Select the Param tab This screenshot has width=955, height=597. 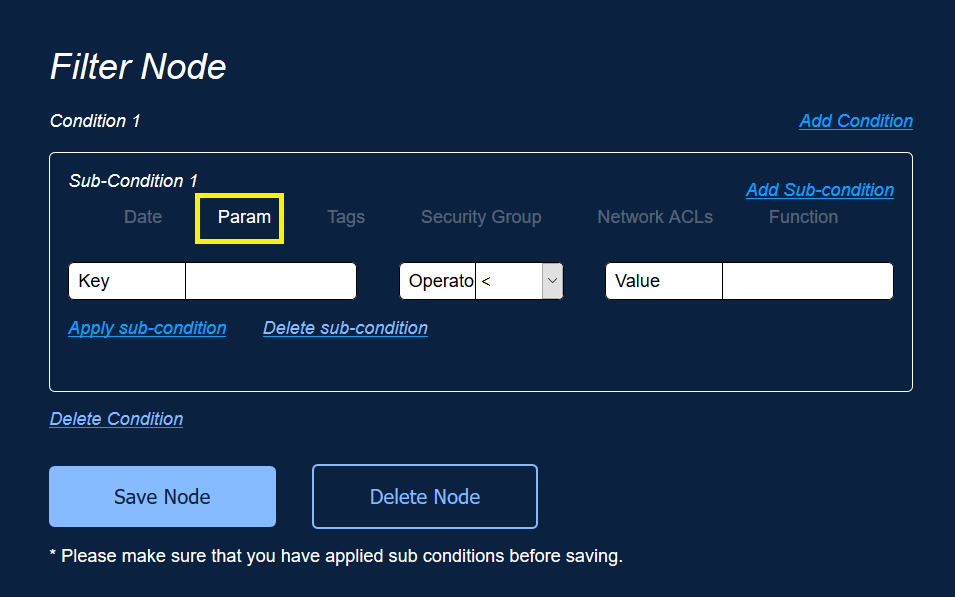tap(244, 217)
